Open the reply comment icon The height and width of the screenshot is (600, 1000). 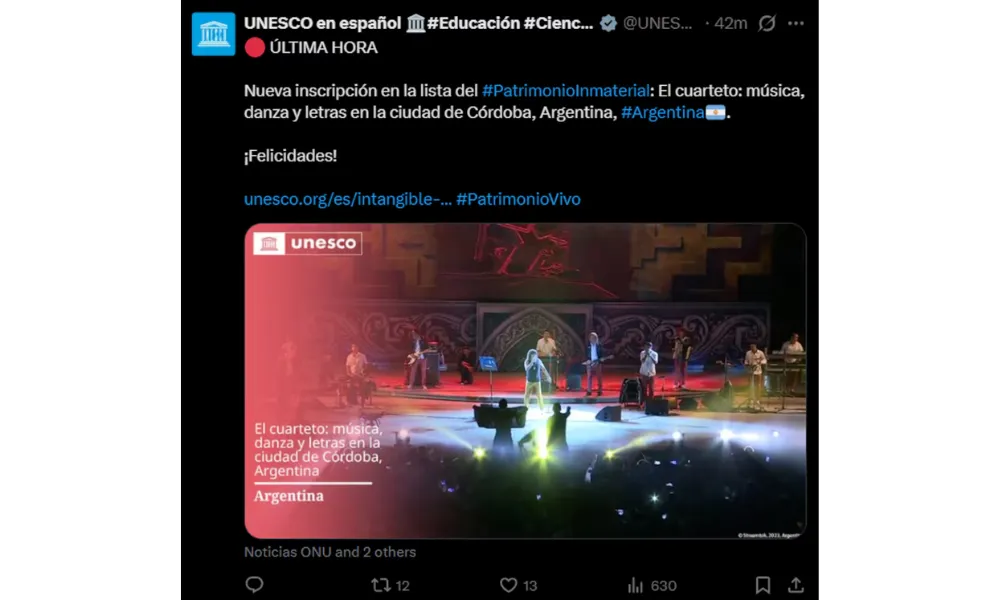pyautogui.click(x=254, y=585)
